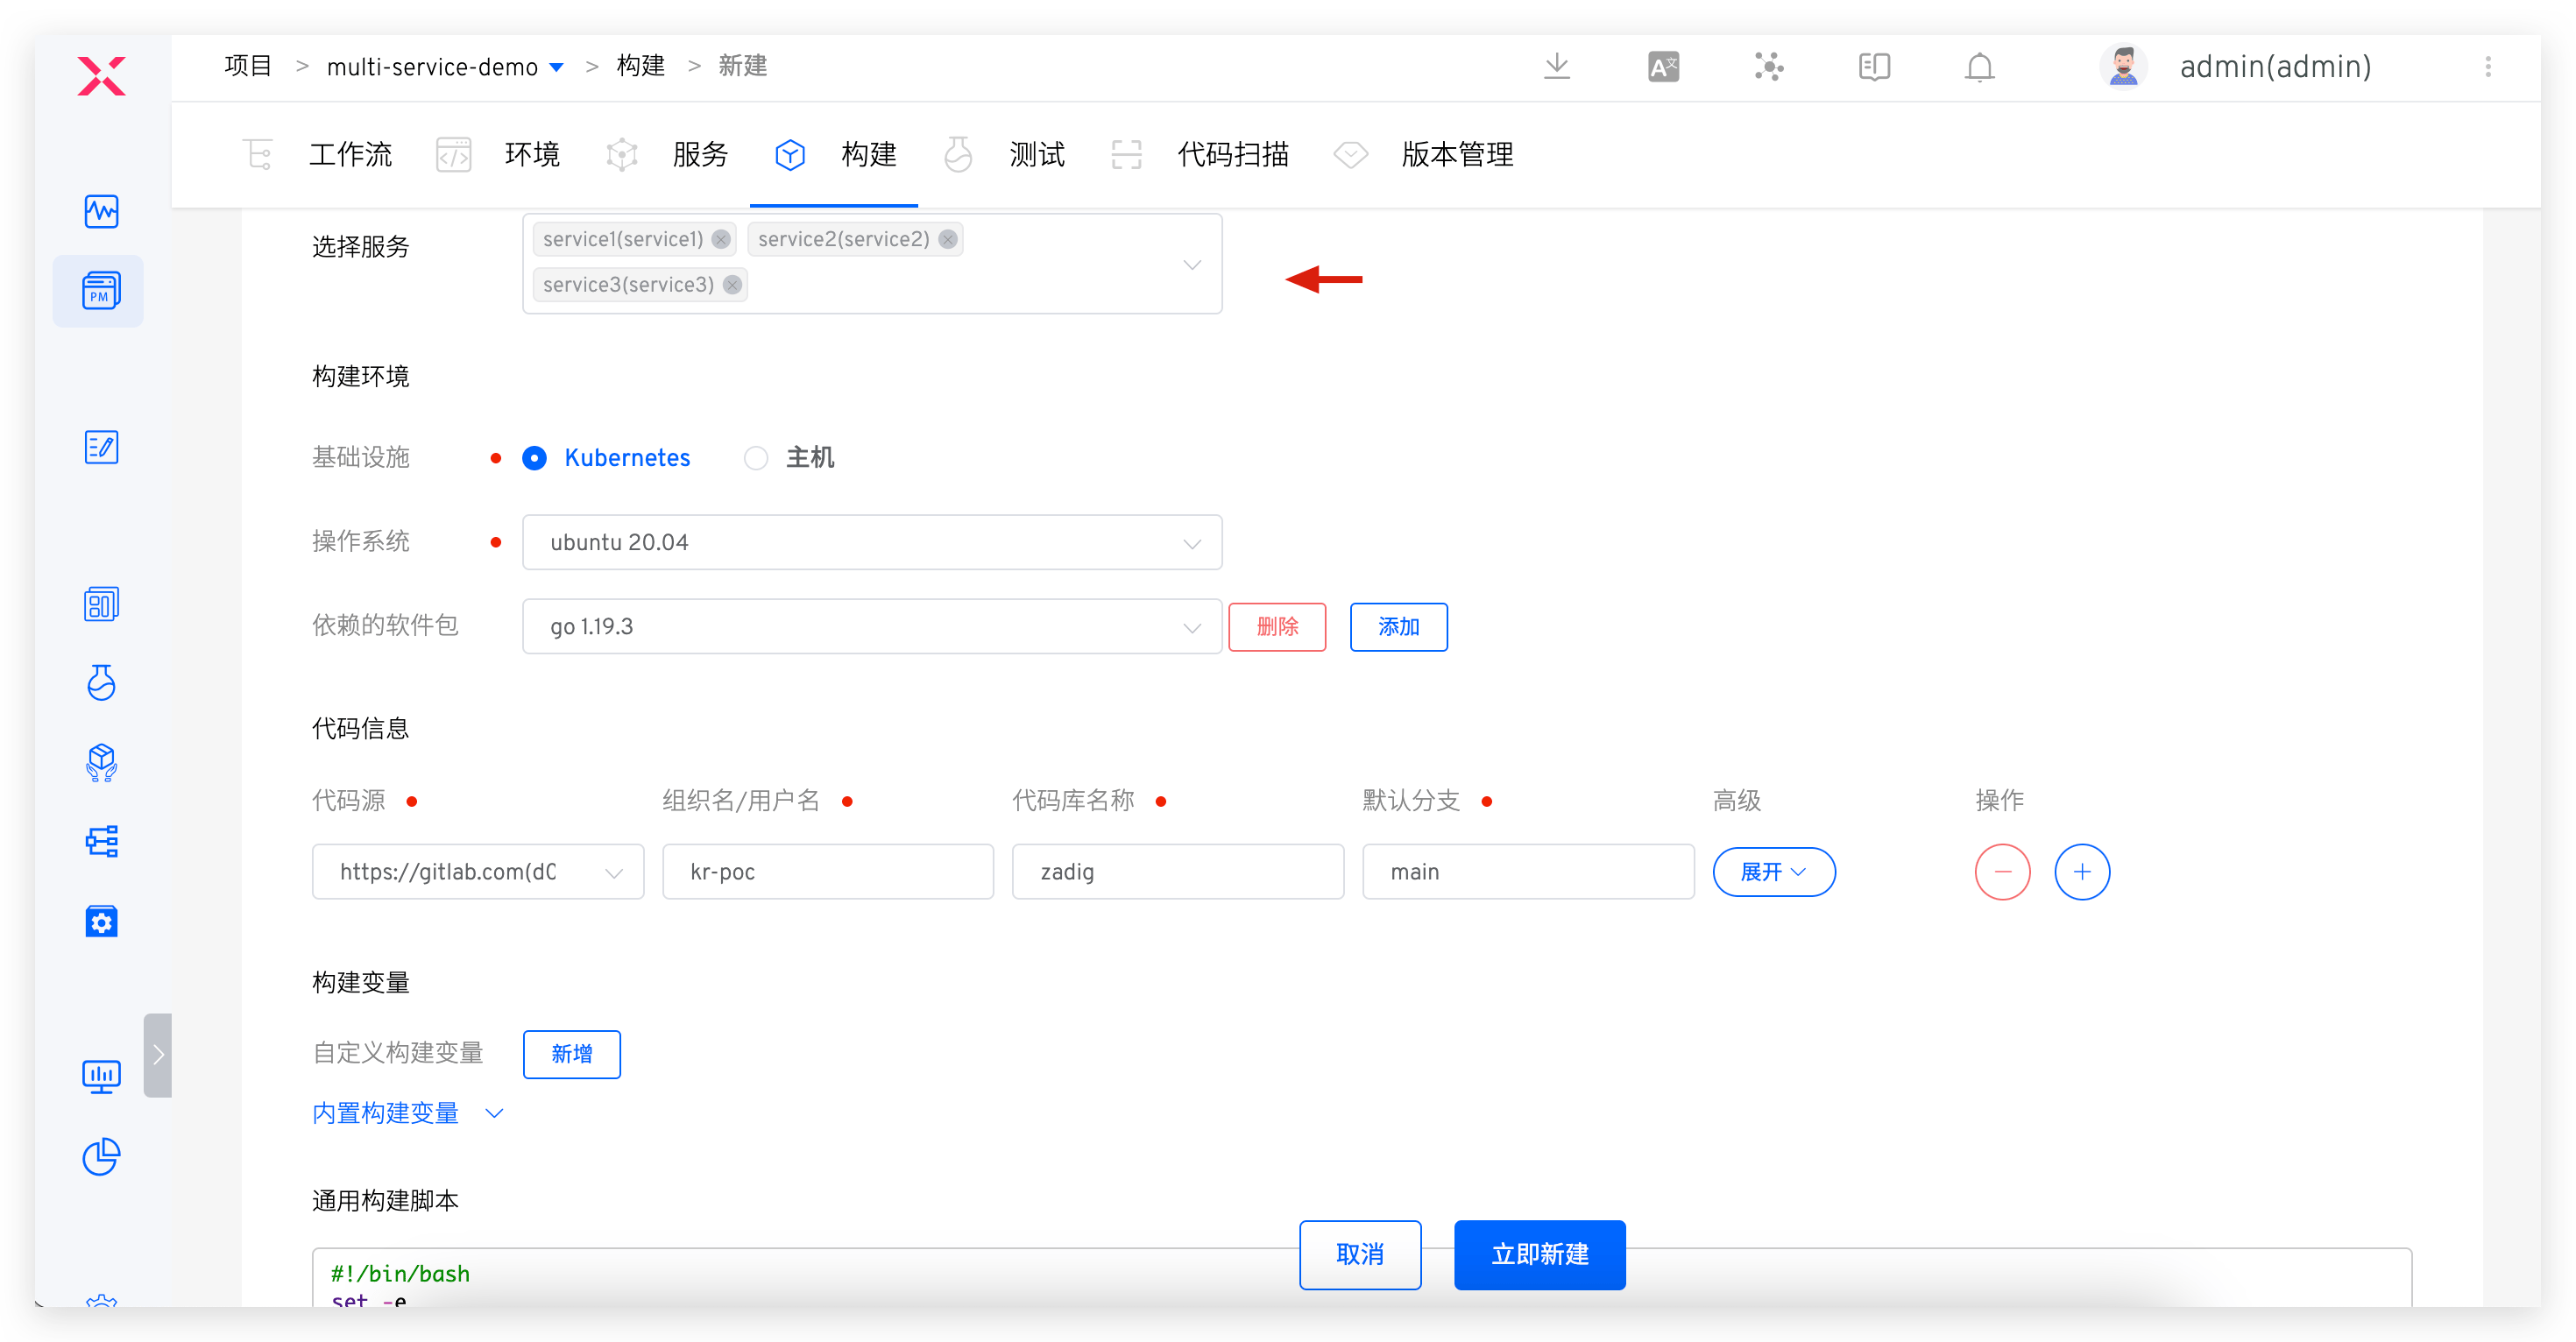
Task: Click the dots cluster icon in header
Action: [1768, 67]
